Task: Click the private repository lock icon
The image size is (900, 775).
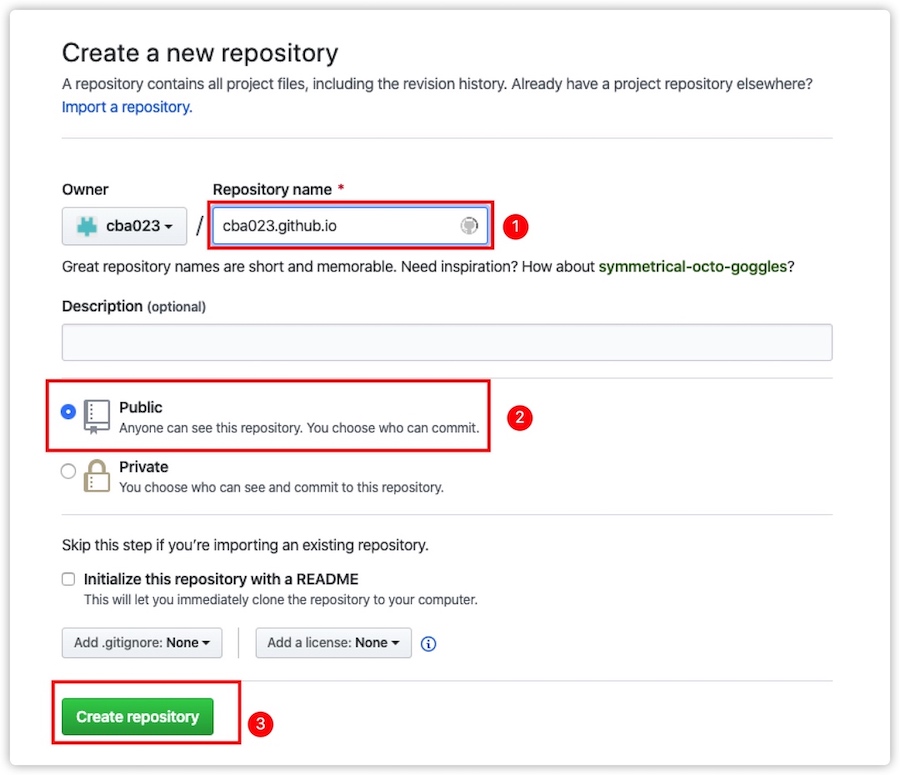Action: (x=96, y=476)
